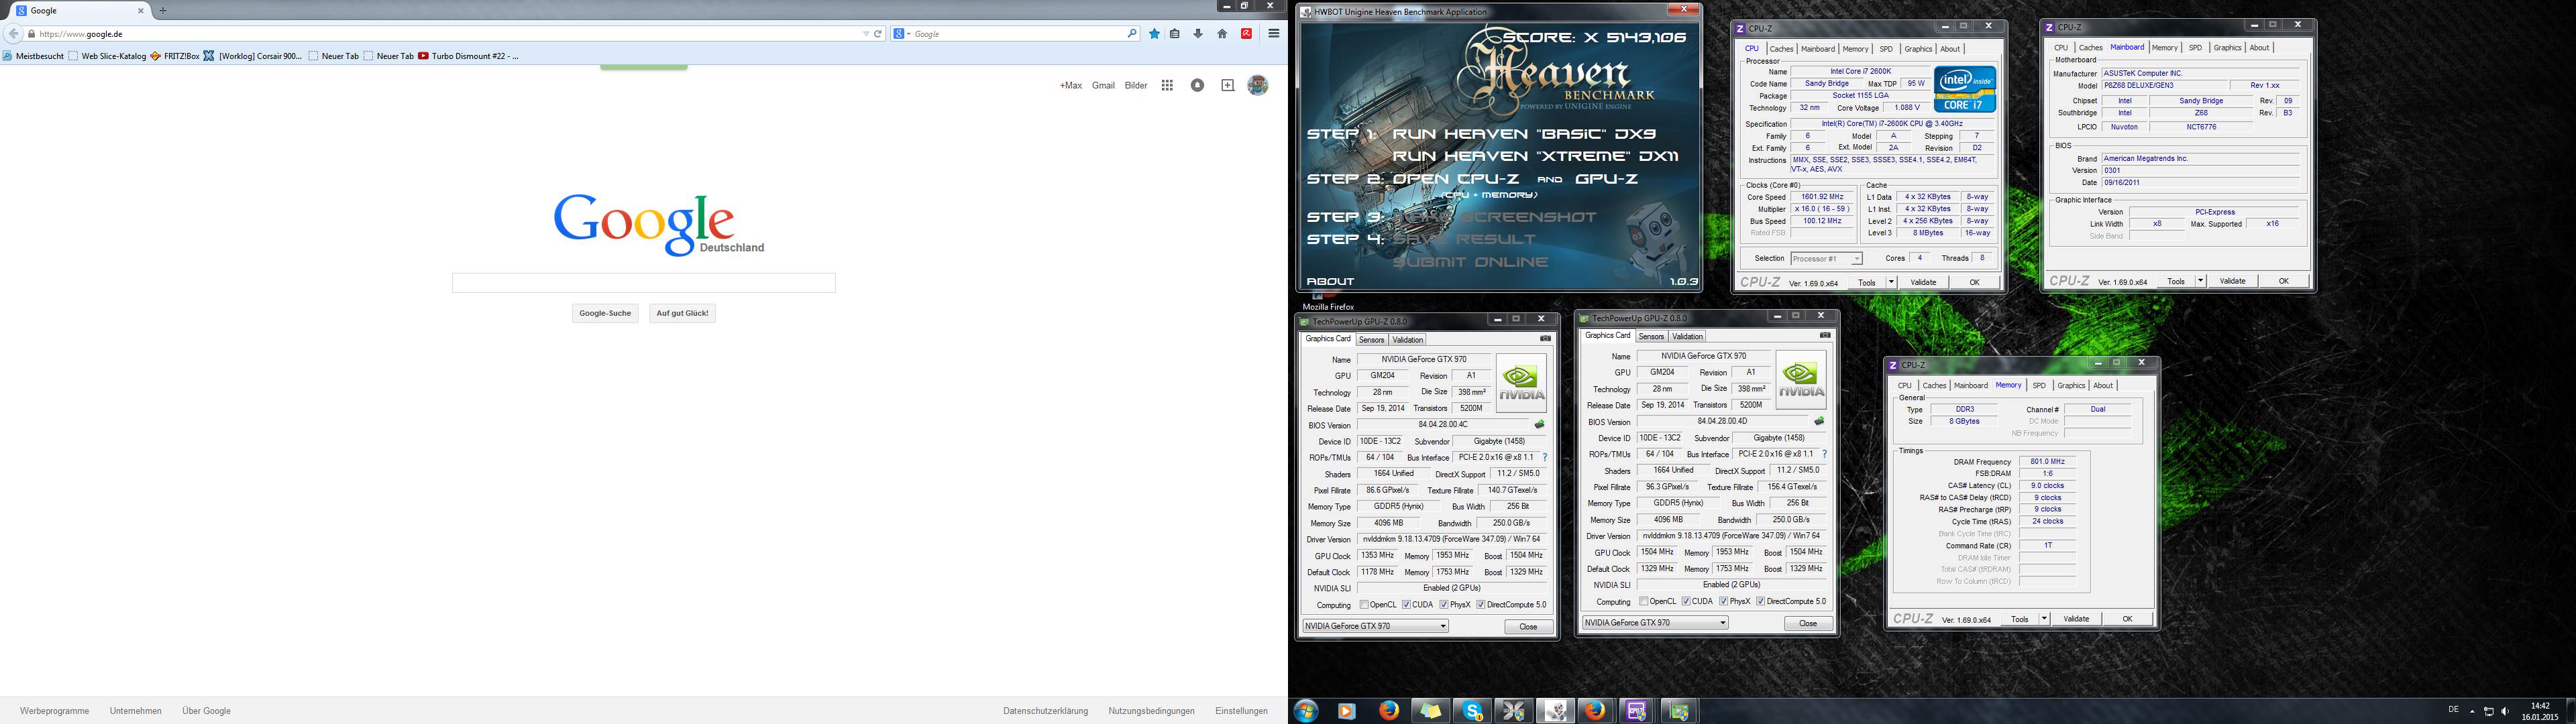This screenshot has height=724, width=2576.
Task: Open Graphics tab in CPU-Z Memory window
Action: coord(2071,386)
